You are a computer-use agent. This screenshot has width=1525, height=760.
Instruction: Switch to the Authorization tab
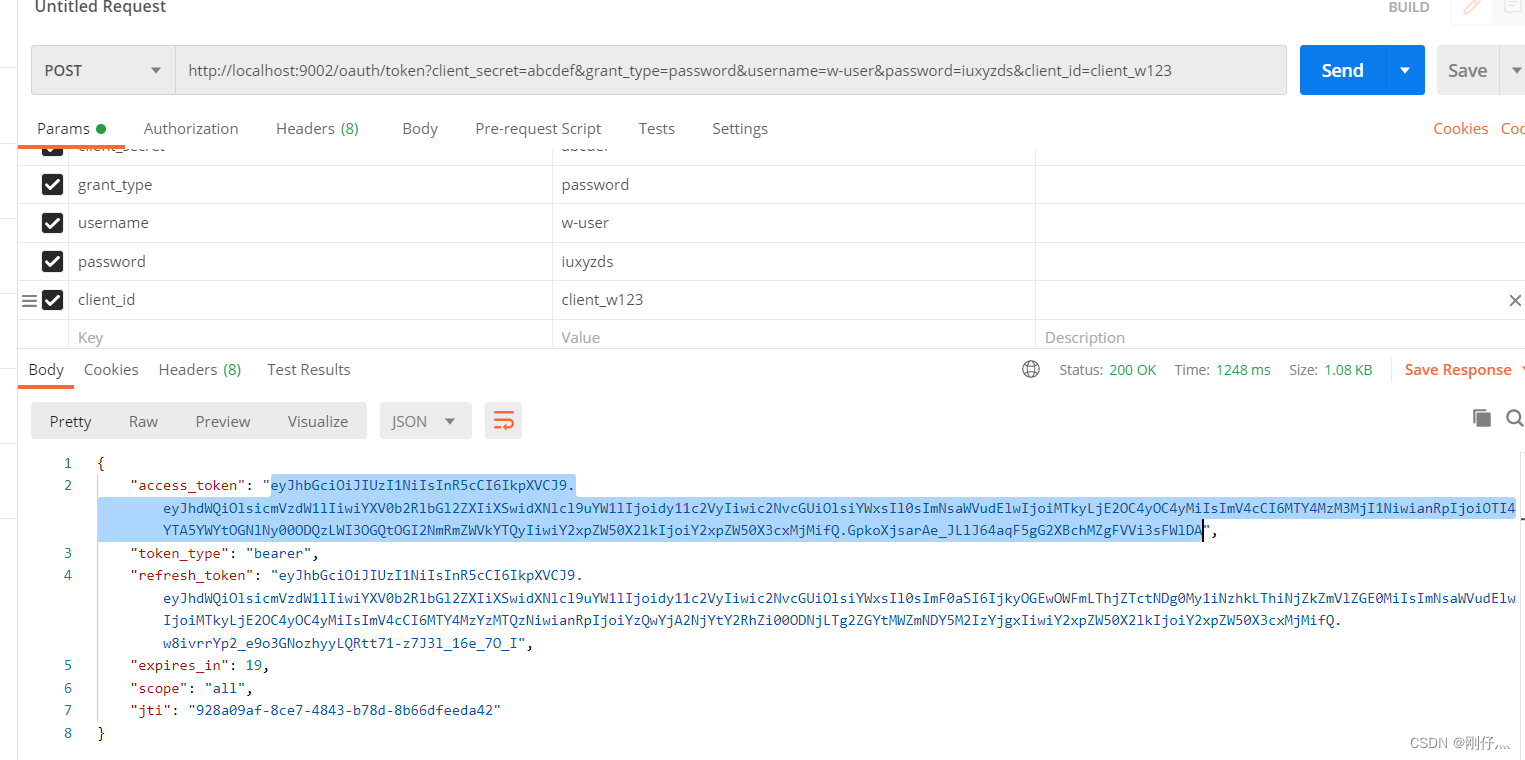point(191,128)
